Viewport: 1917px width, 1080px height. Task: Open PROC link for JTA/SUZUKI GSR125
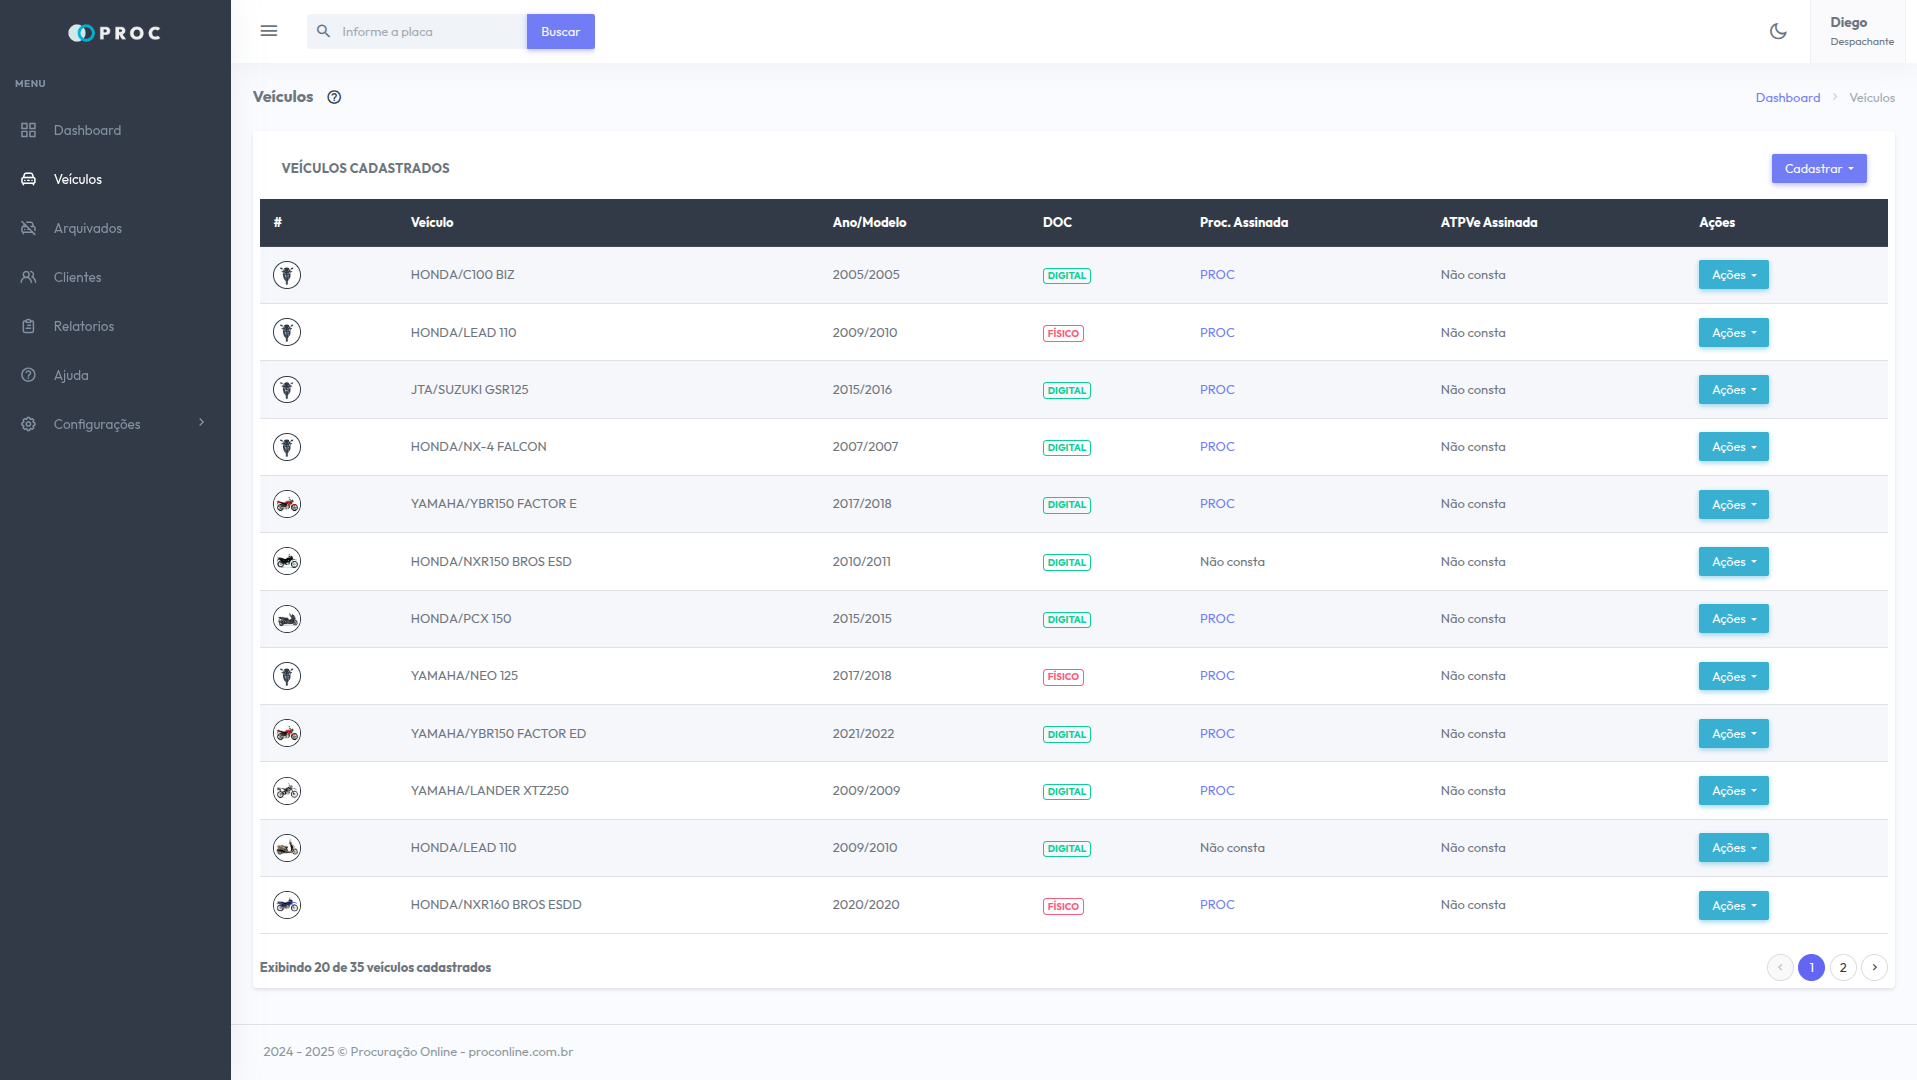1216,390
